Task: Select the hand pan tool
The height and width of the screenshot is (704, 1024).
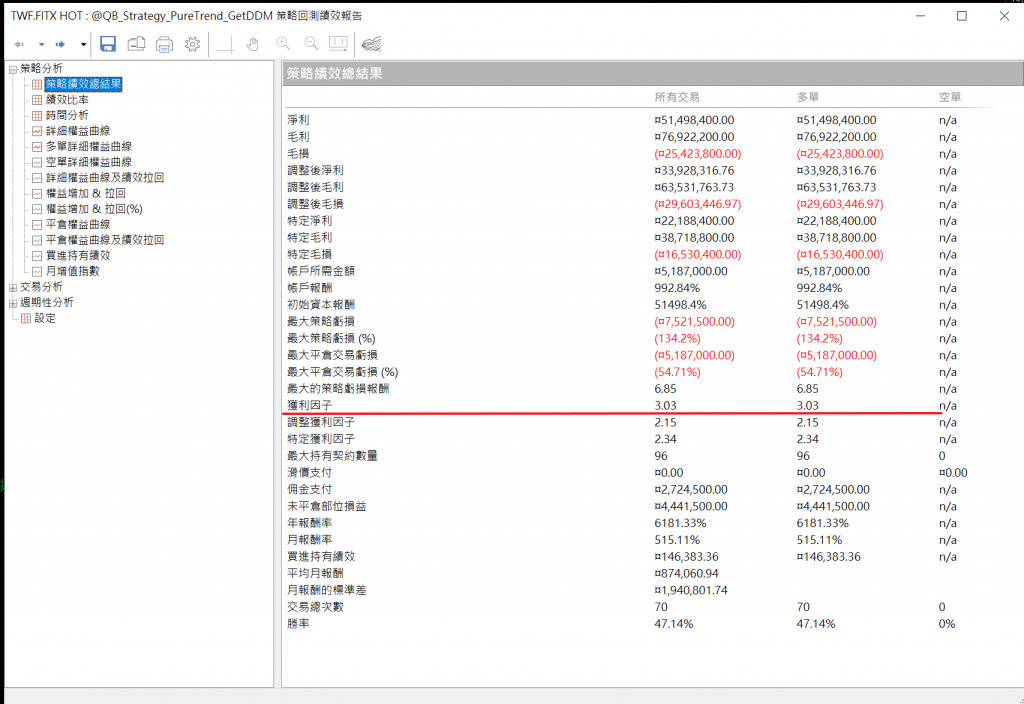Action: (253, 44)
